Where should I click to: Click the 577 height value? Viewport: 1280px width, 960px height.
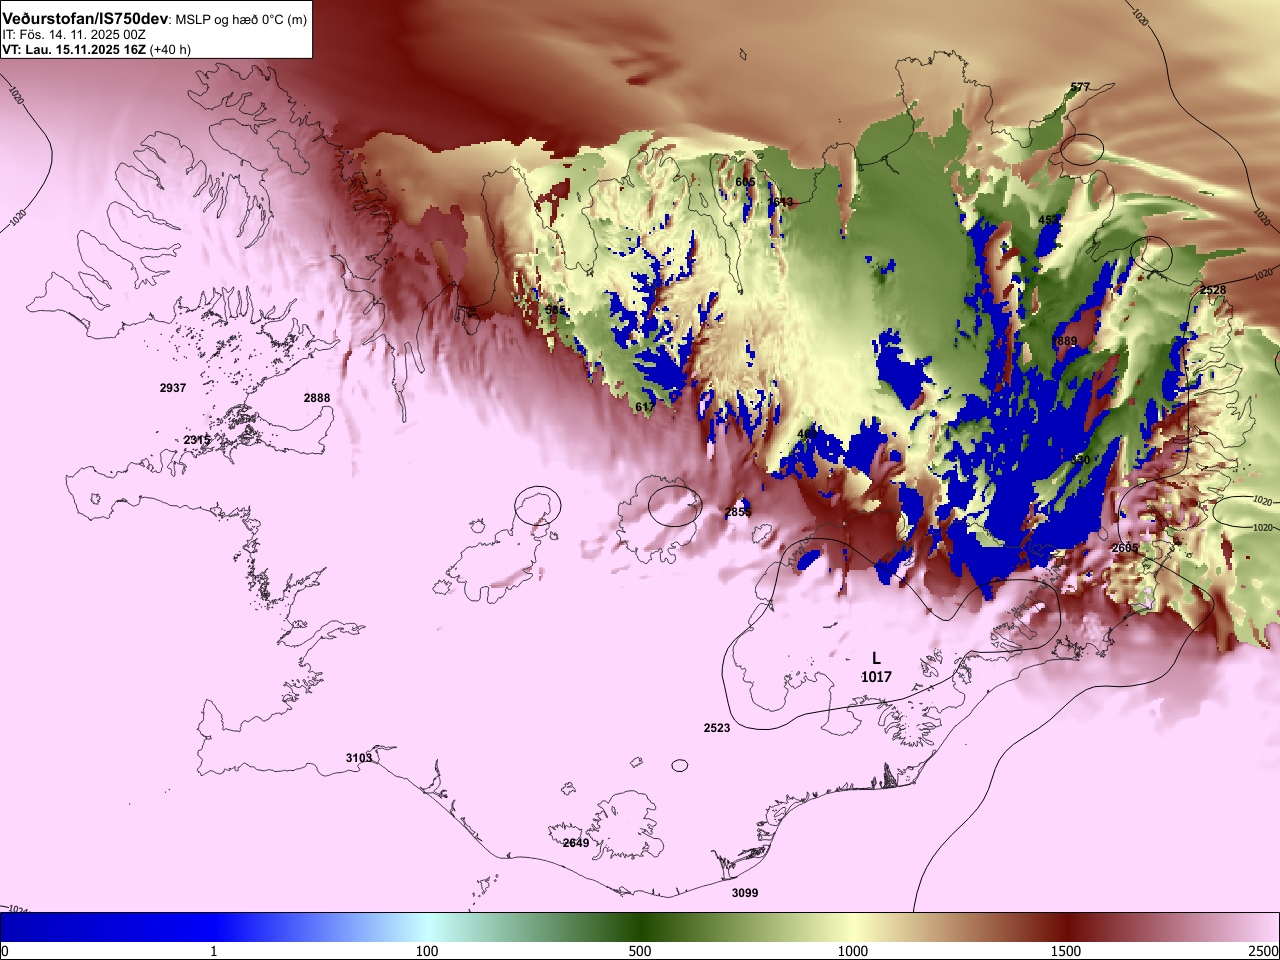coord(1080,87)
